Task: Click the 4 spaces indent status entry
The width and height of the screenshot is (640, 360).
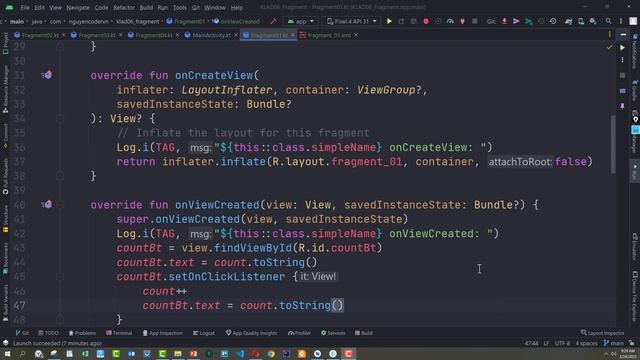Action: coord(586,343)
